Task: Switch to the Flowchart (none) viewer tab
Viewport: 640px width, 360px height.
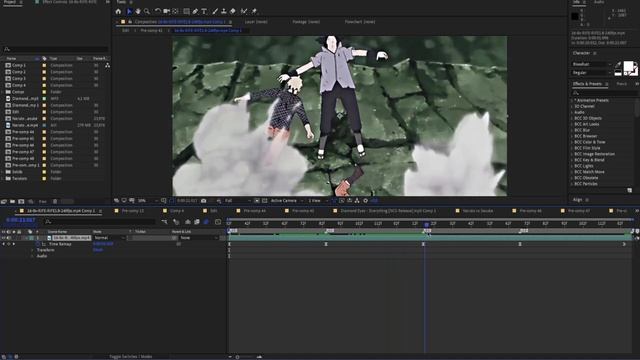Action: click(x=360, y=22)
